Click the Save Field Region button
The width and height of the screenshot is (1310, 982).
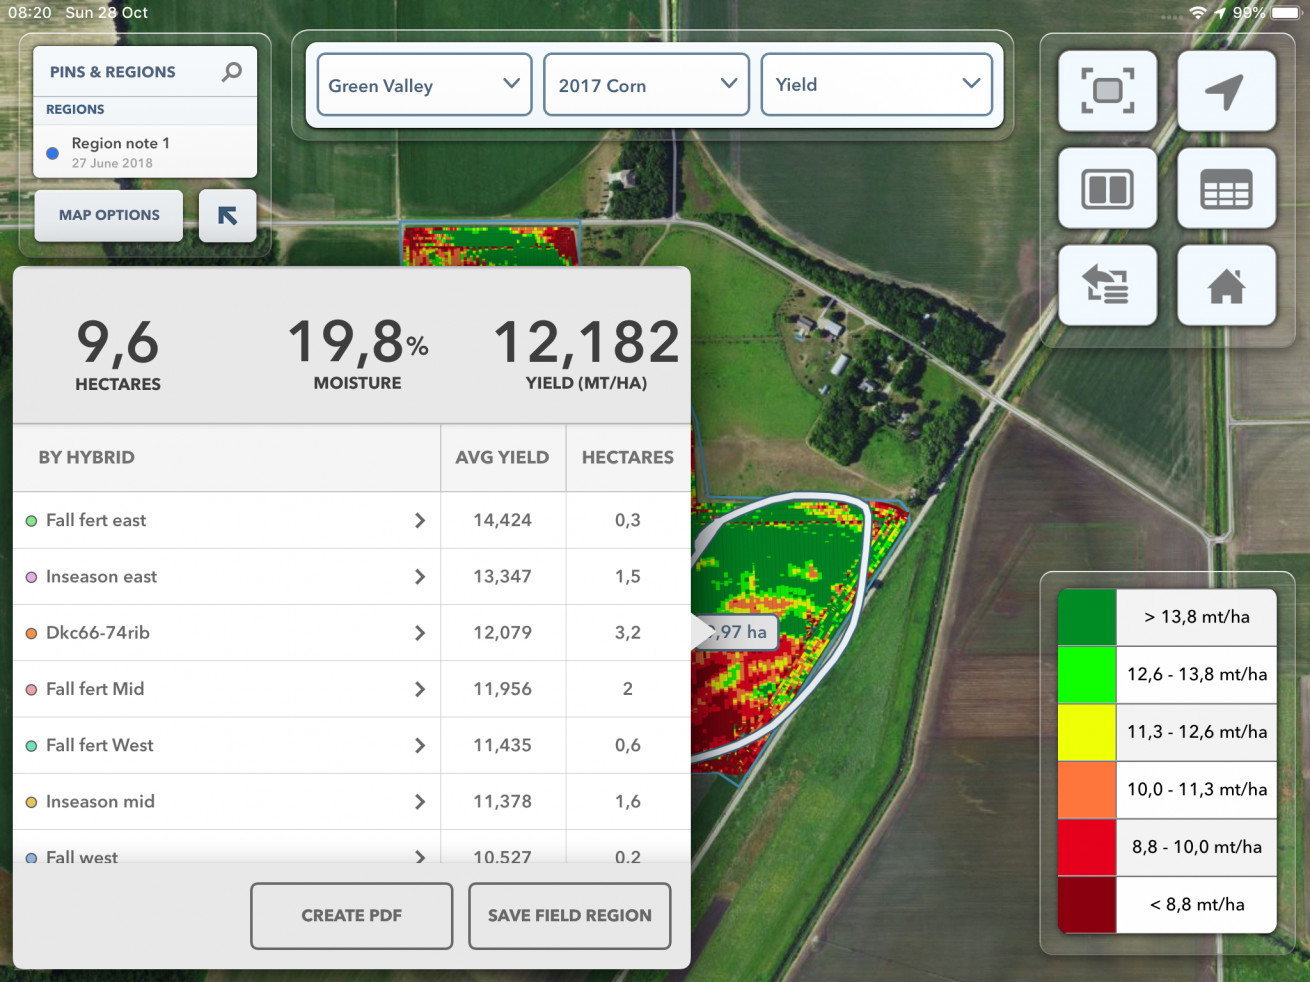click(570, 915)
